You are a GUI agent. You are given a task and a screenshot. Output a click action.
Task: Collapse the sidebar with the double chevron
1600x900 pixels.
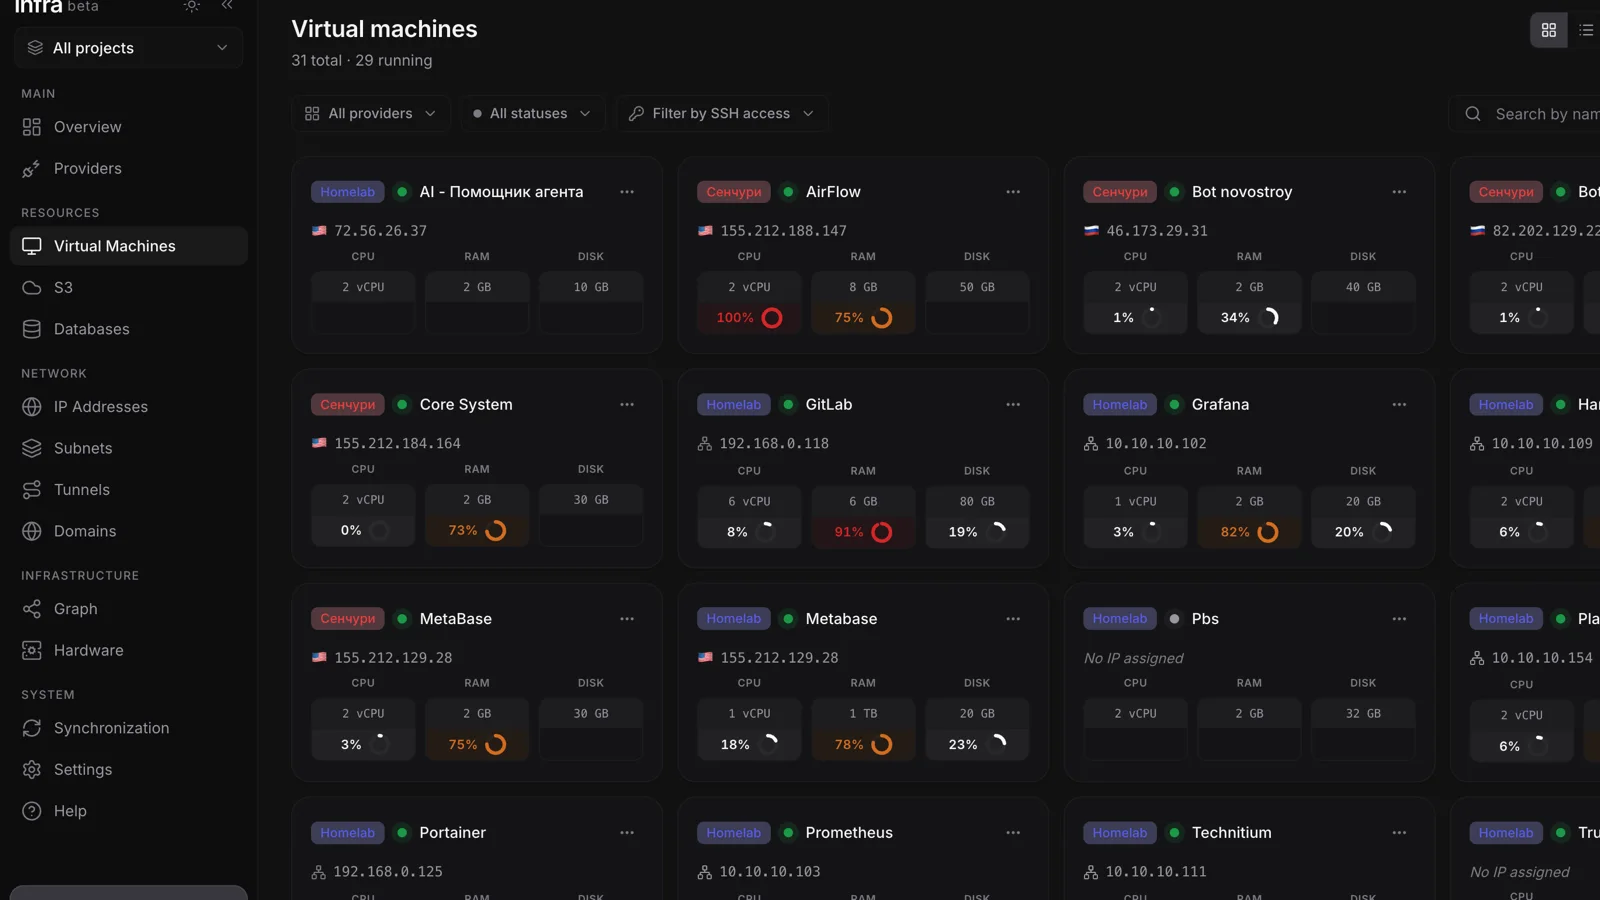pyautogui.click(x=227, y=6)
